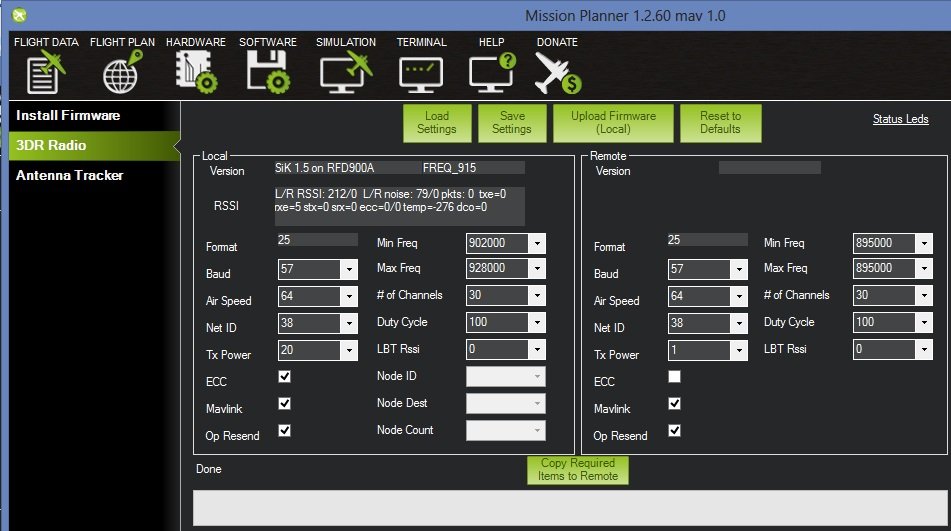Open the Local LBT Rssi dropdown
The image size is (951, 531).
pyautogui.click(x=506, y=349)
